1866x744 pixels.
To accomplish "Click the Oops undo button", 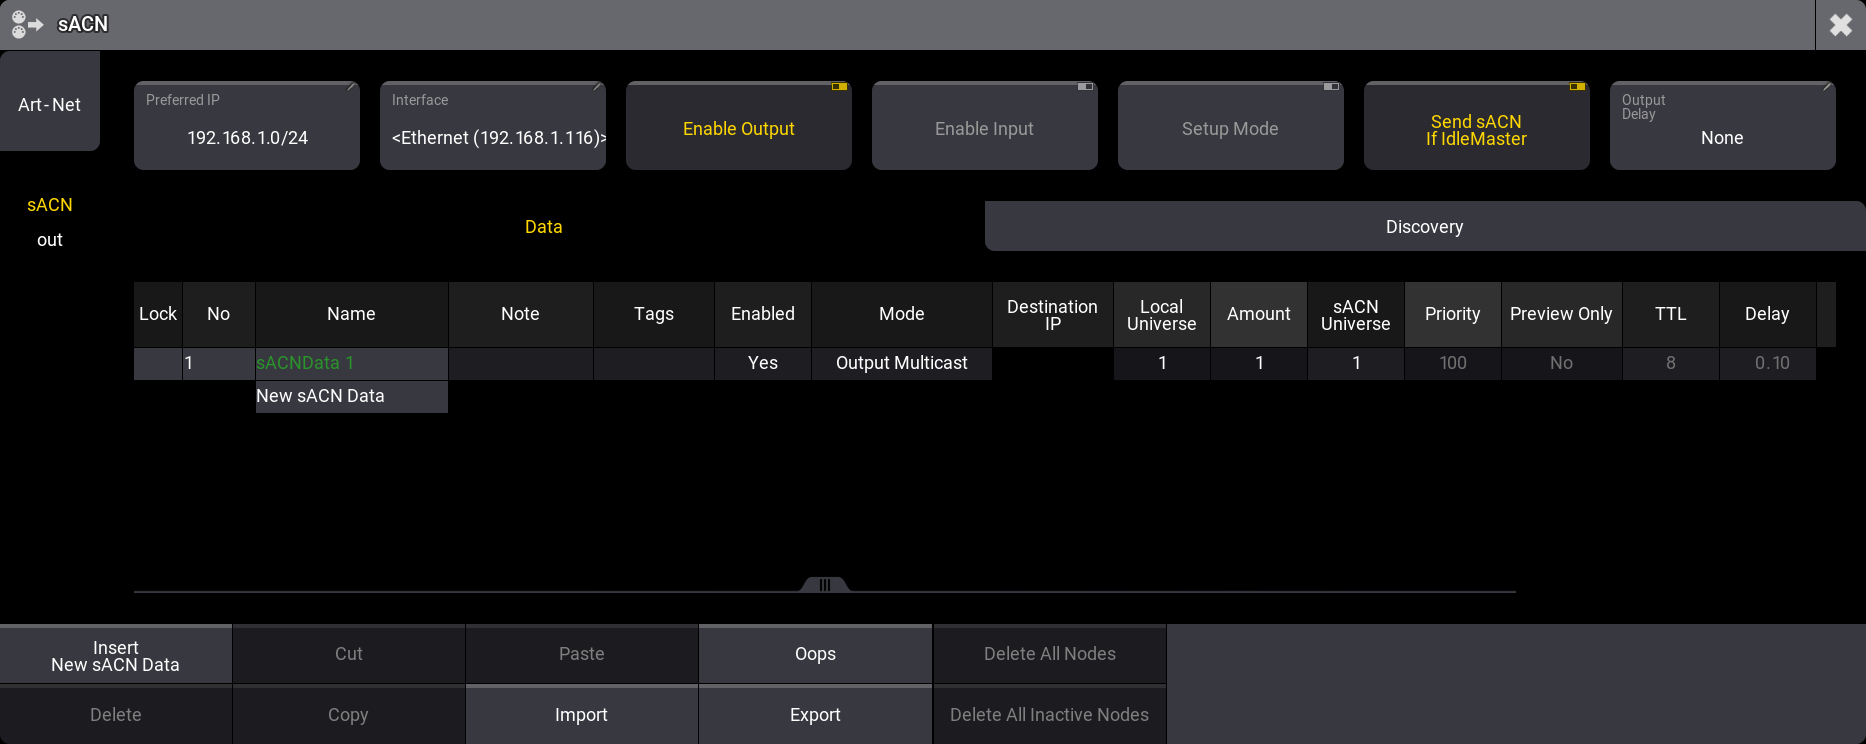I will tap(815, 654).
